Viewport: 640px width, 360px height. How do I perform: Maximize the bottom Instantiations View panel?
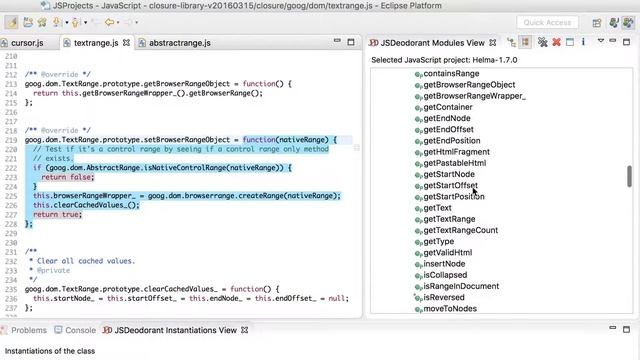tap(627, 329)
